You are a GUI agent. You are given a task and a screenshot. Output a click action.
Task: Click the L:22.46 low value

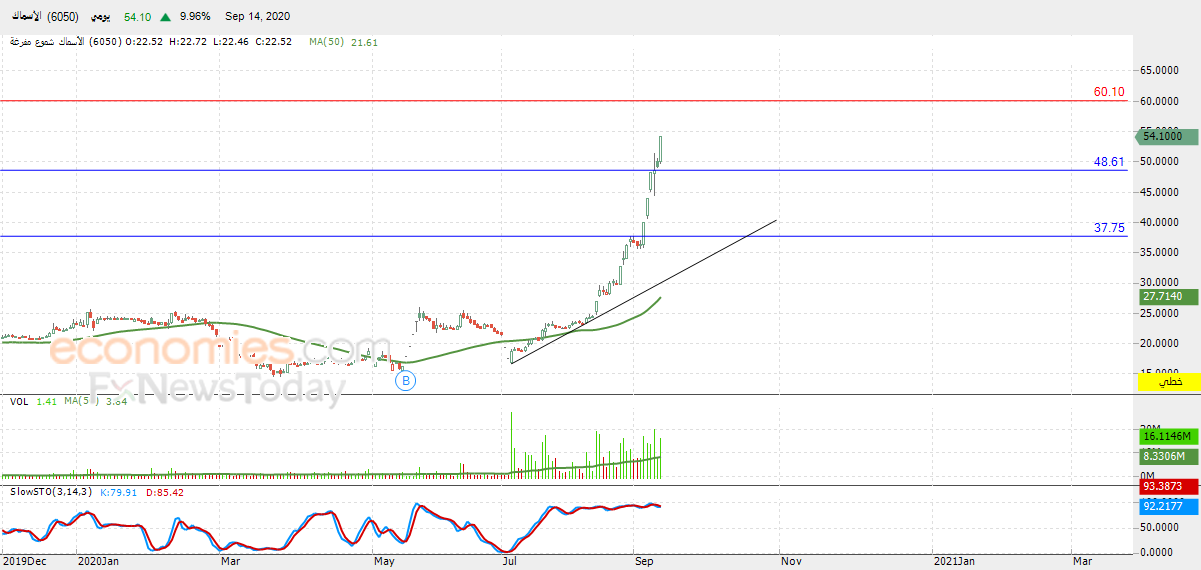tap(229, 42)
